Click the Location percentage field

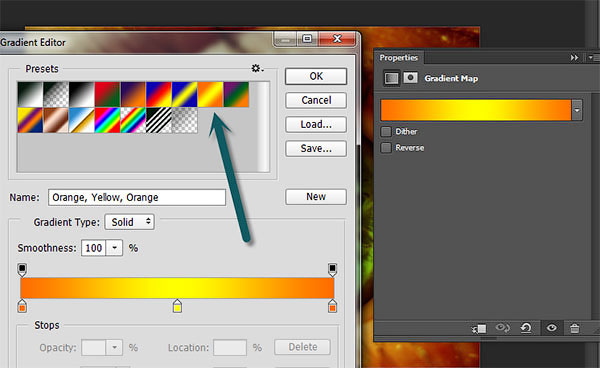(230, 347)
